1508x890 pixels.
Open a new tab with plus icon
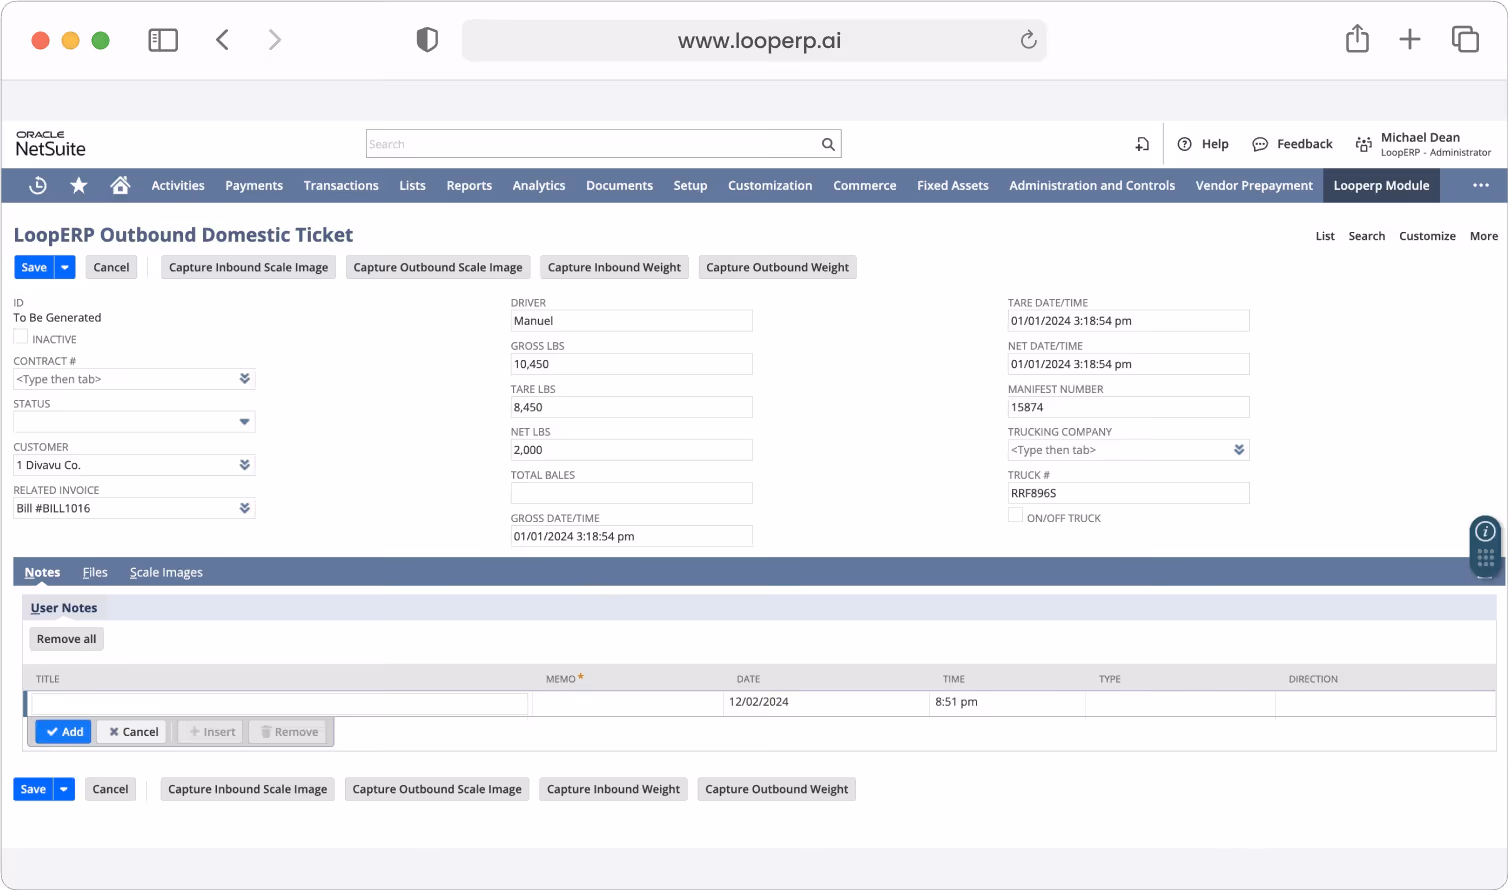[x=1410, y=40]
